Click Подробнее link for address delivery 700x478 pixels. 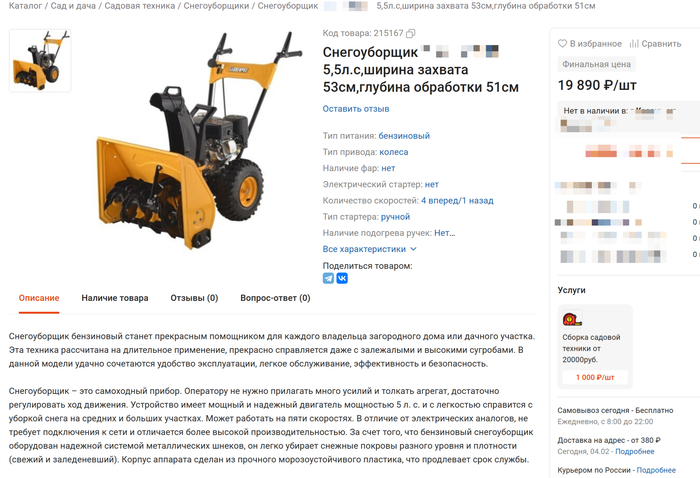pyautogui.click(x=634, y=452)
